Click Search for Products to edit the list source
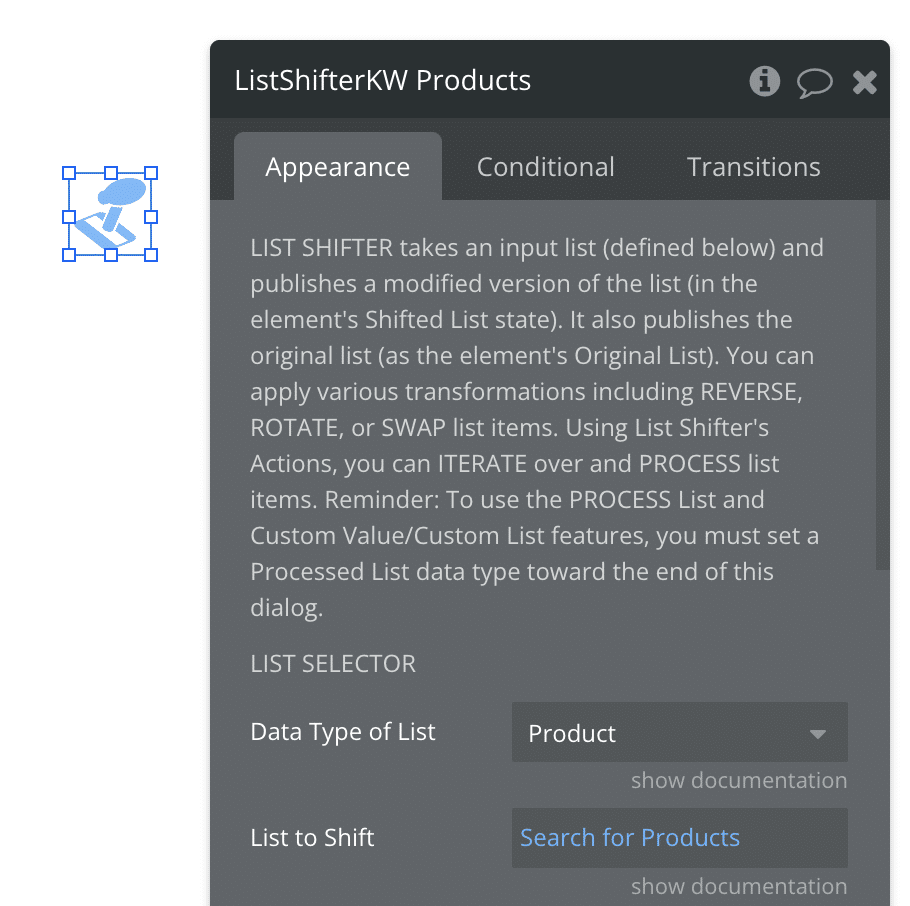The image size is (910, 906). [x=628, y=837]
